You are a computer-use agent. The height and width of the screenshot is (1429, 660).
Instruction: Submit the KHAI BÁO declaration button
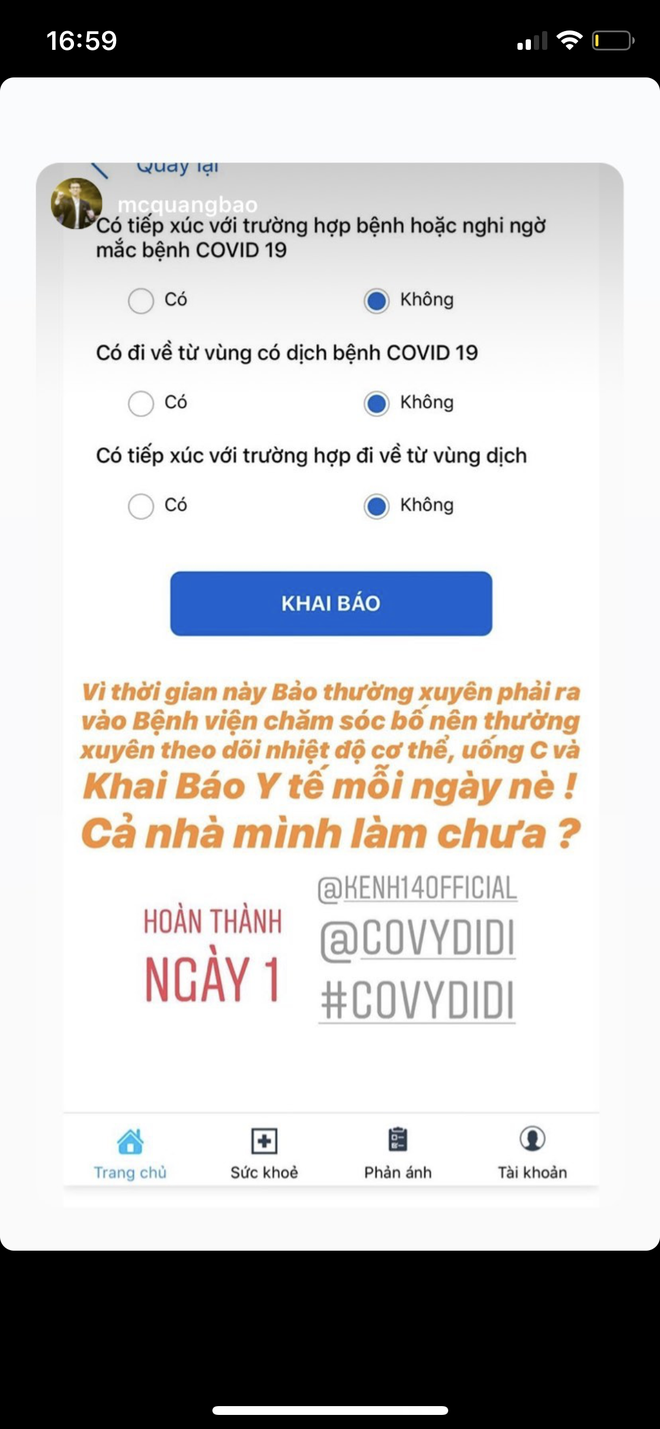tap(331, 604)
